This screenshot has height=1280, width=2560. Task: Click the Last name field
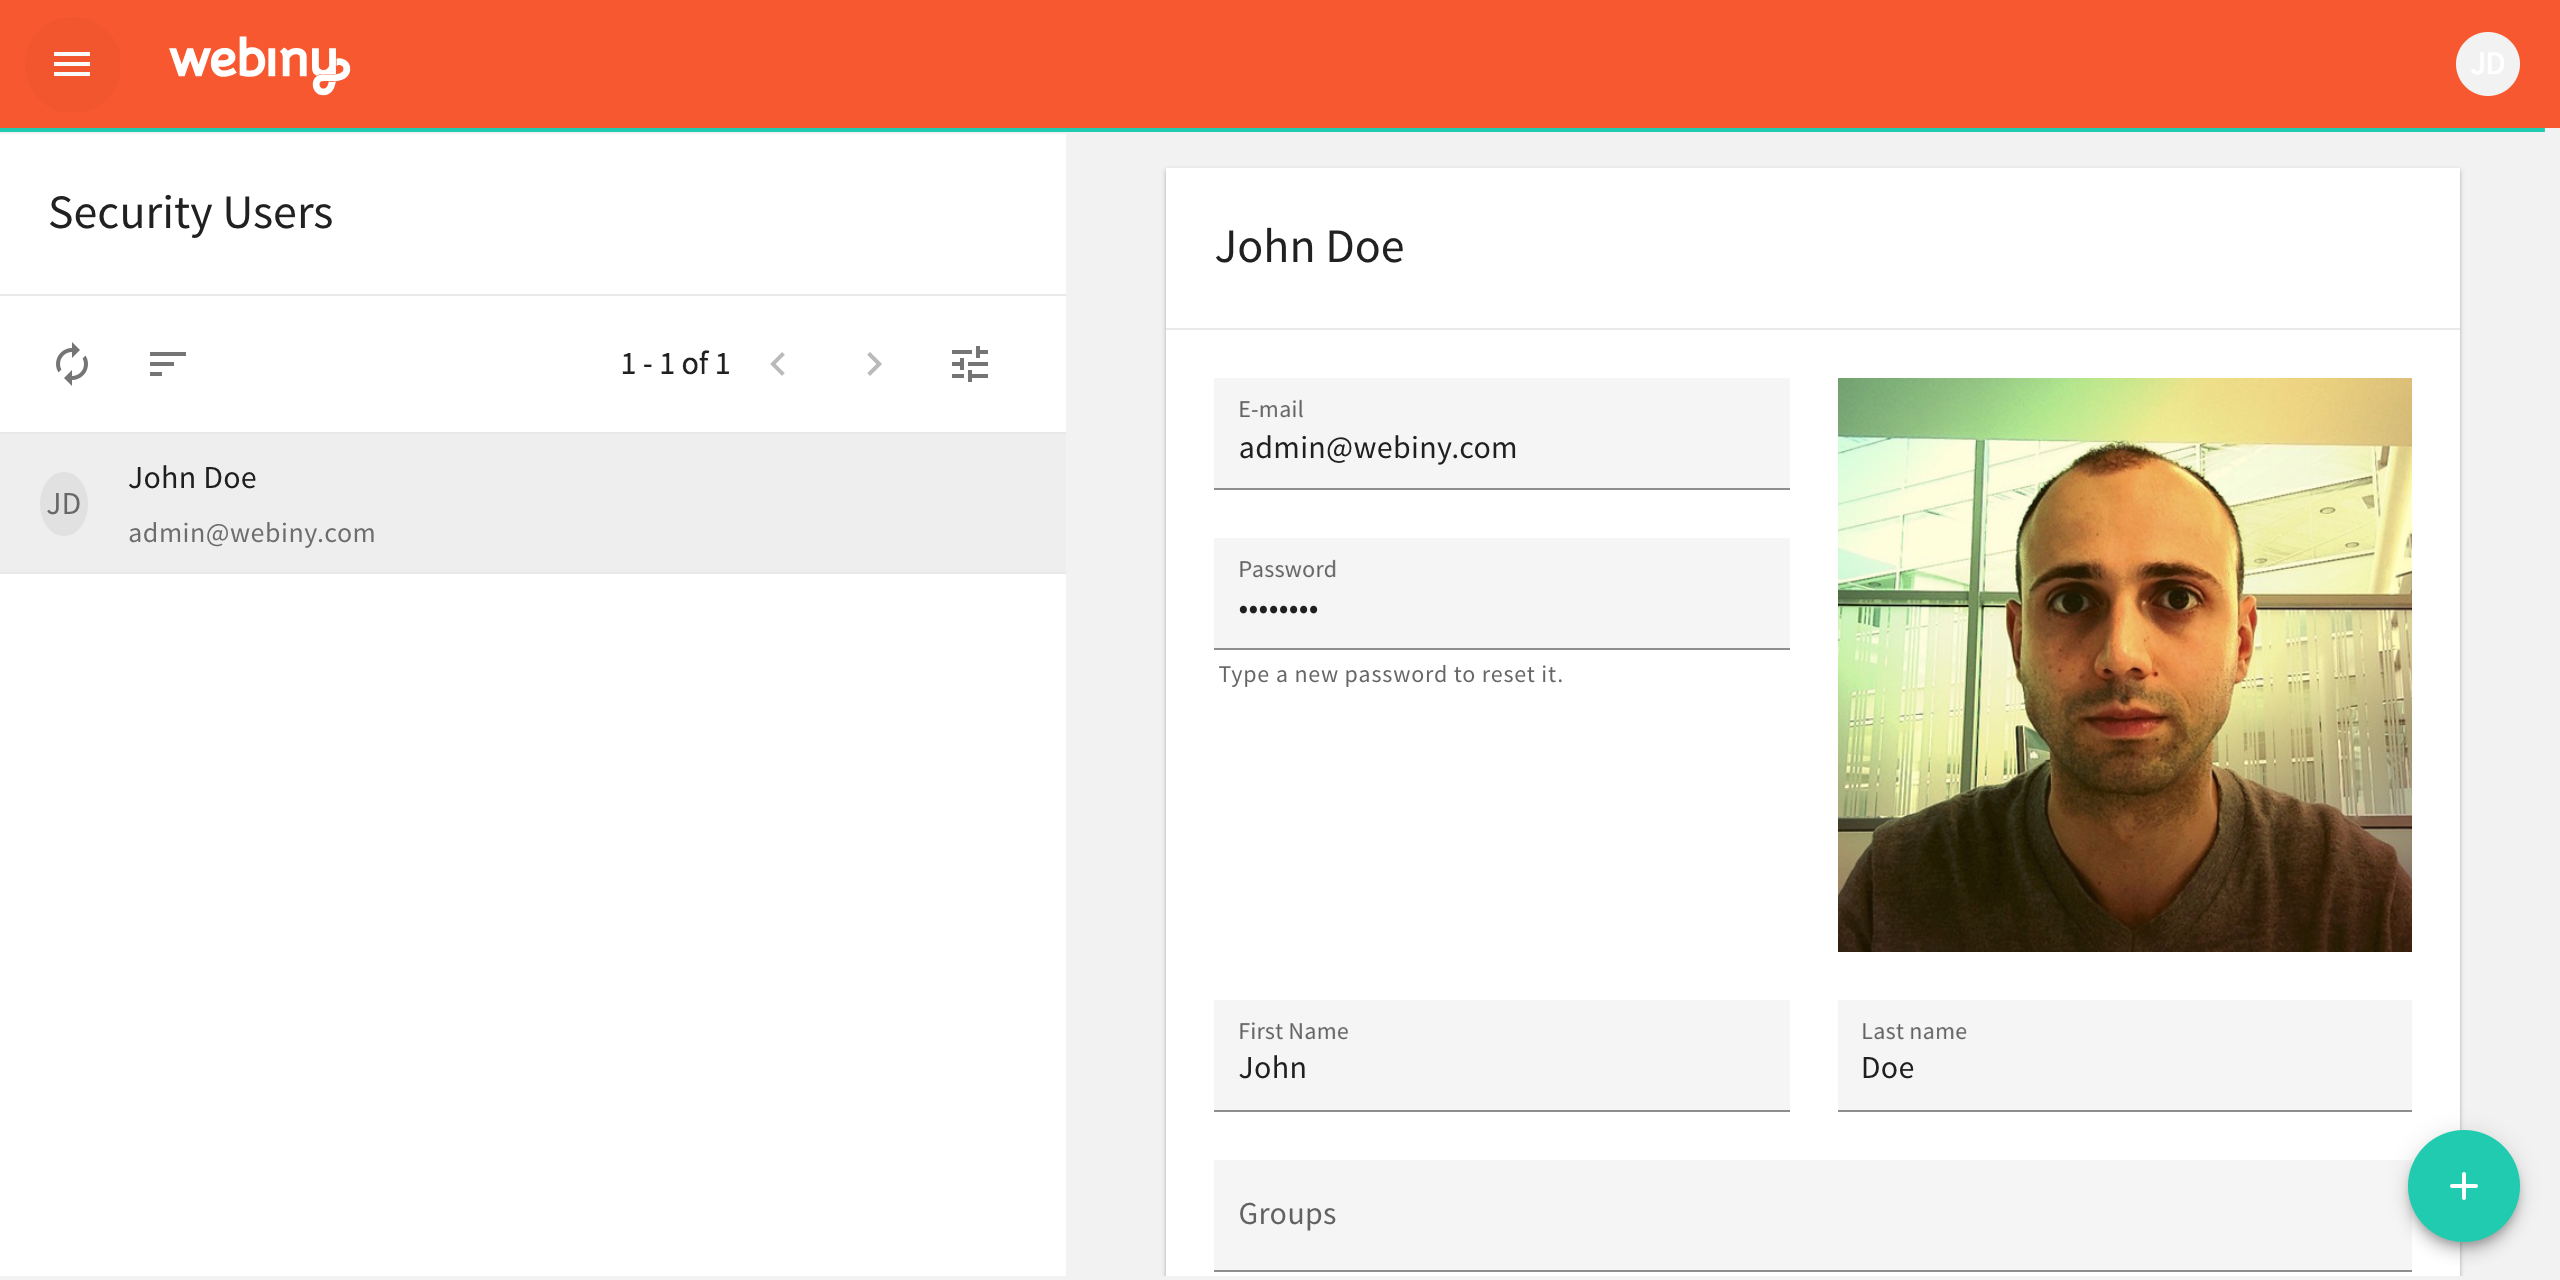coord(2124,1068)
